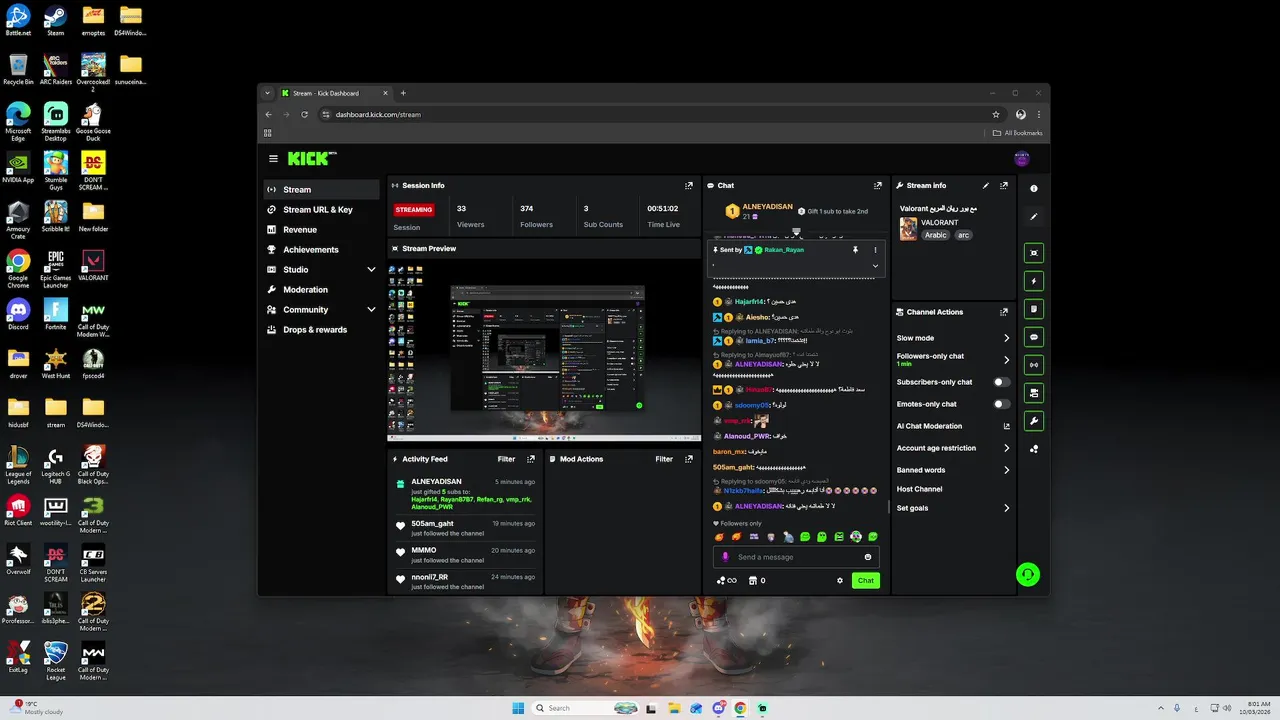Click Host Channel
The image size is (1280, 720).
pyautogui.click(x=920, y=489)
